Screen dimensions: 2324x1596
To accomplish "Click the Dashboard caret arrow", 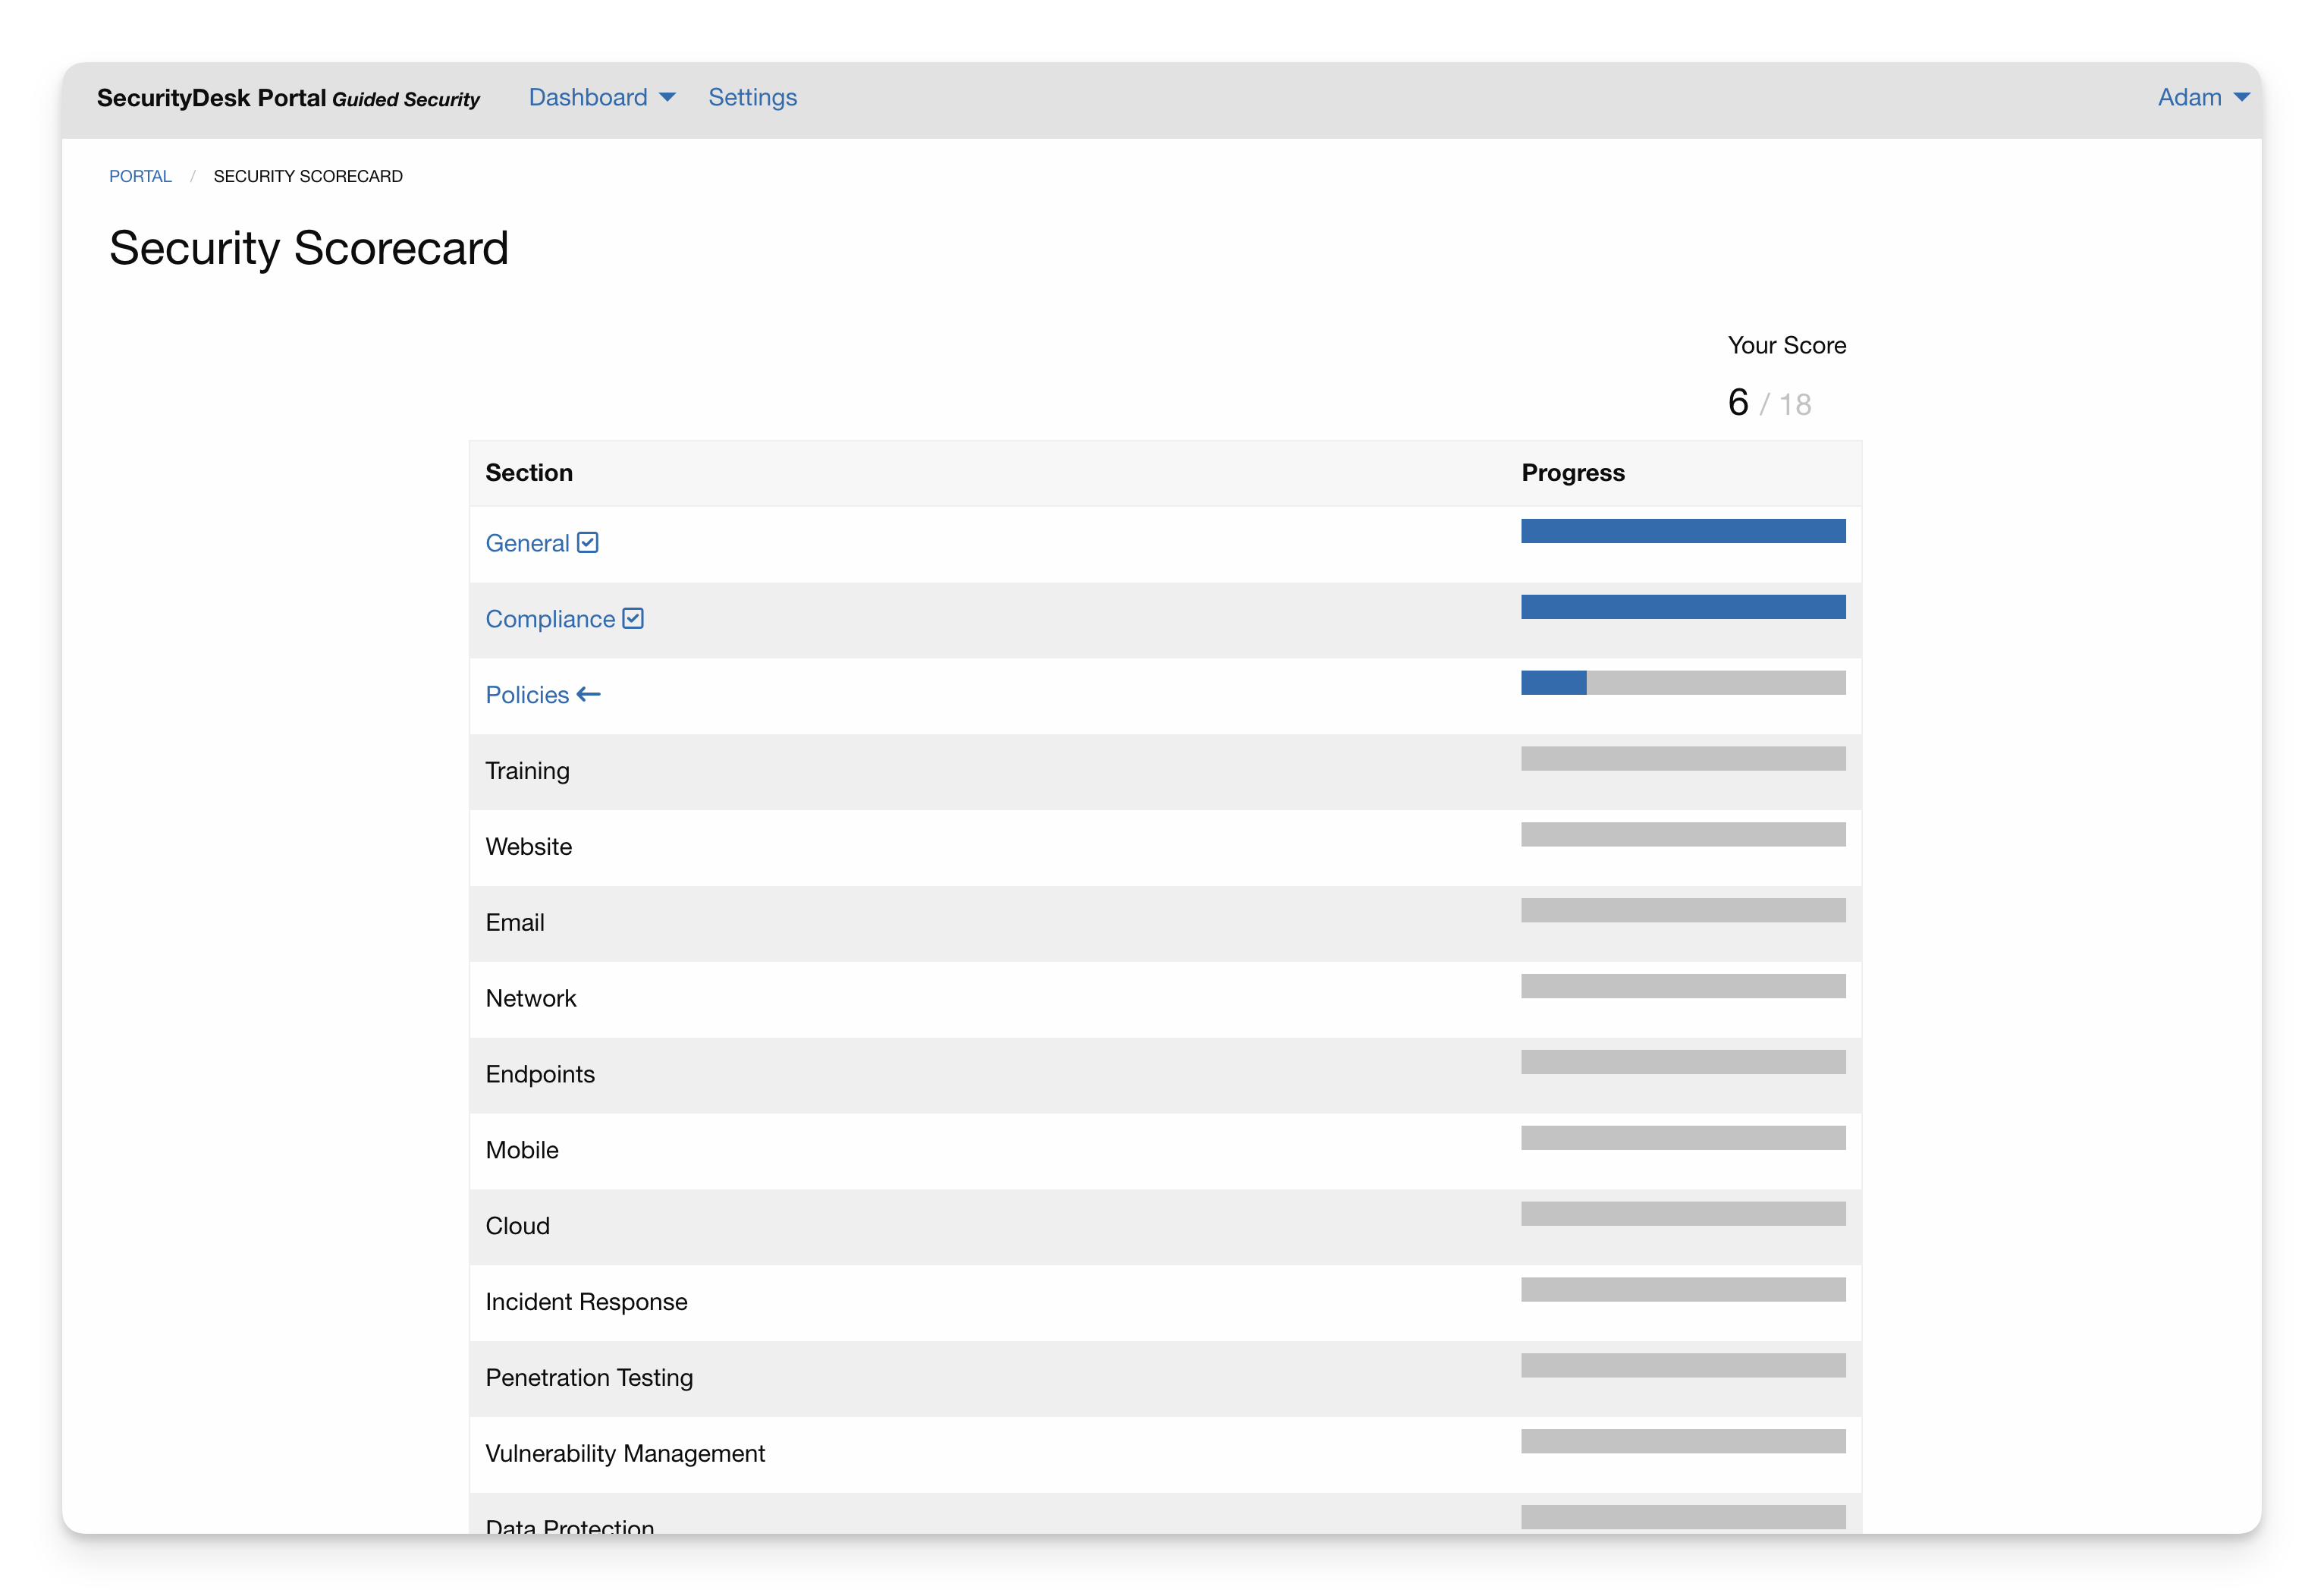I will click(x=668, y=97).
